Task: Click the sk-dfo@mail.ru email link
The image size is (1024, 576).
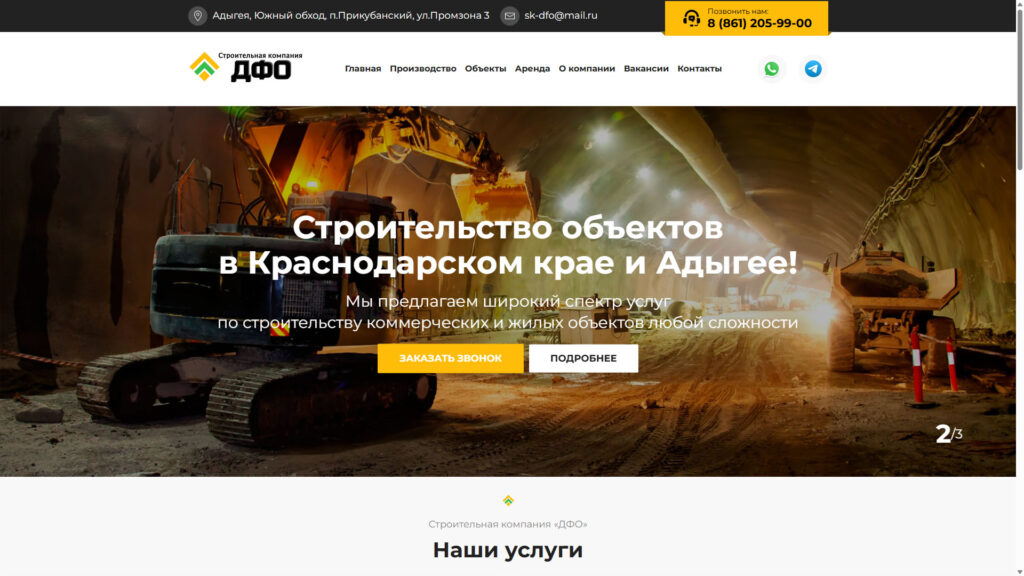Action: click(x=561, y=16)
